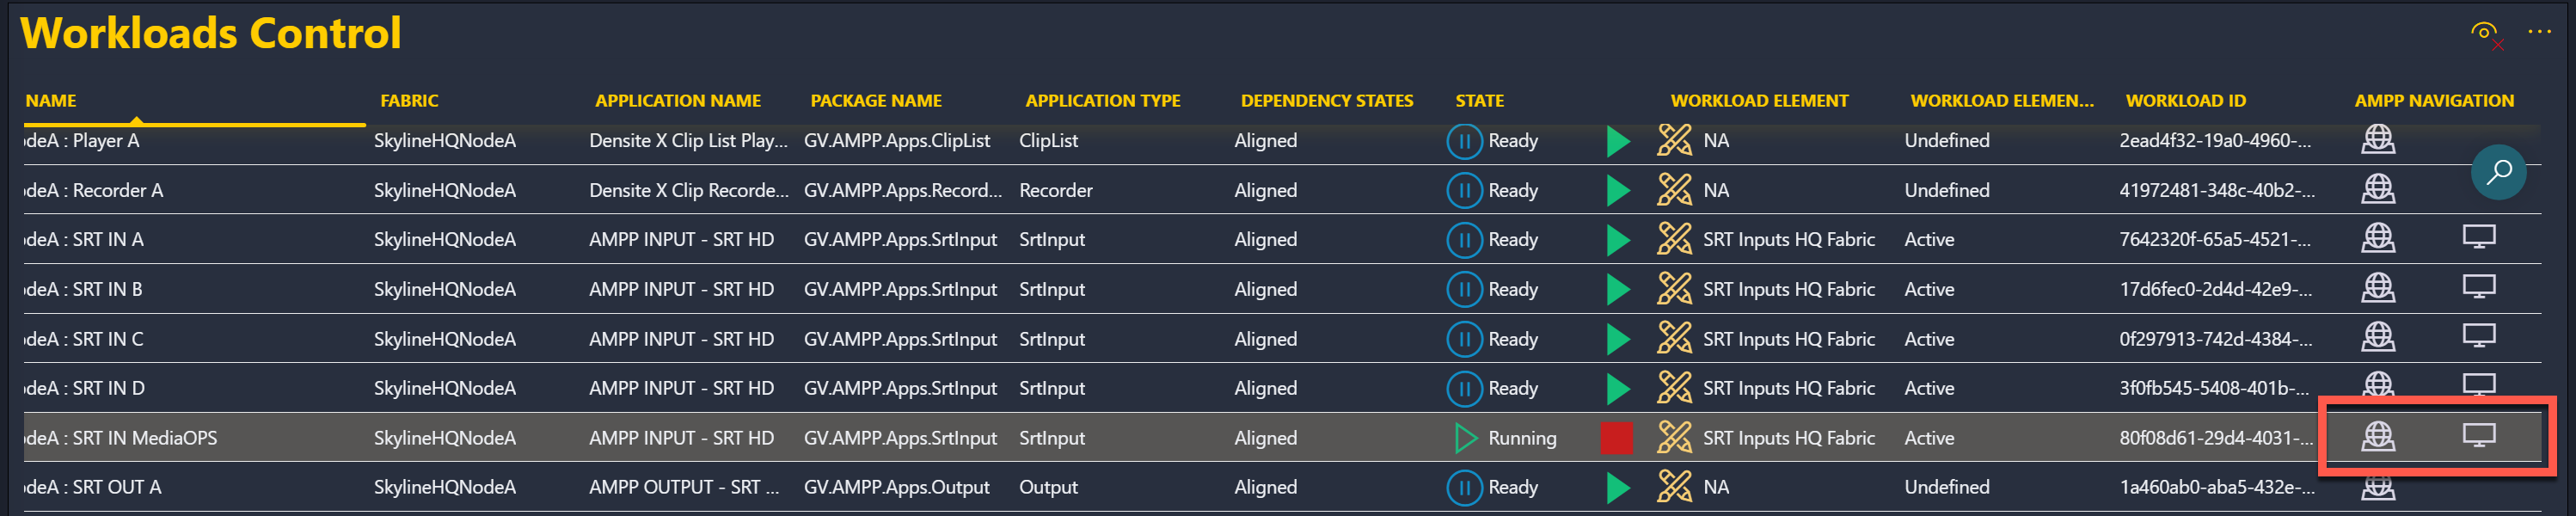Open the monitor icon for SRT IN D
Screen dimensions: 2576x516
click(x=2480, y=387)
